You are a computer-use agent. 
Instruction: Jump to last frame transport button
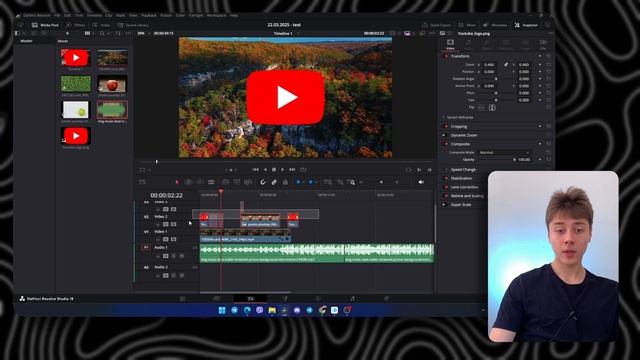coord(292,169)
